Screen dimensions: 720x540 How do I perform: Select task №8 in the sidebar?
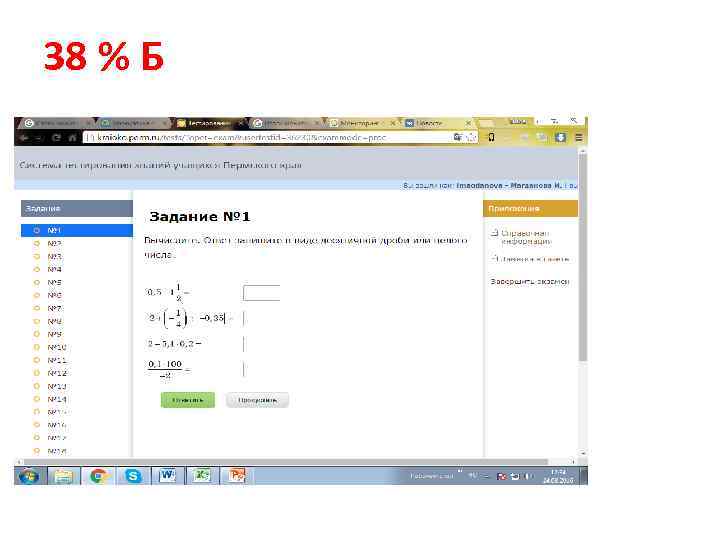(x=55, y=321)
